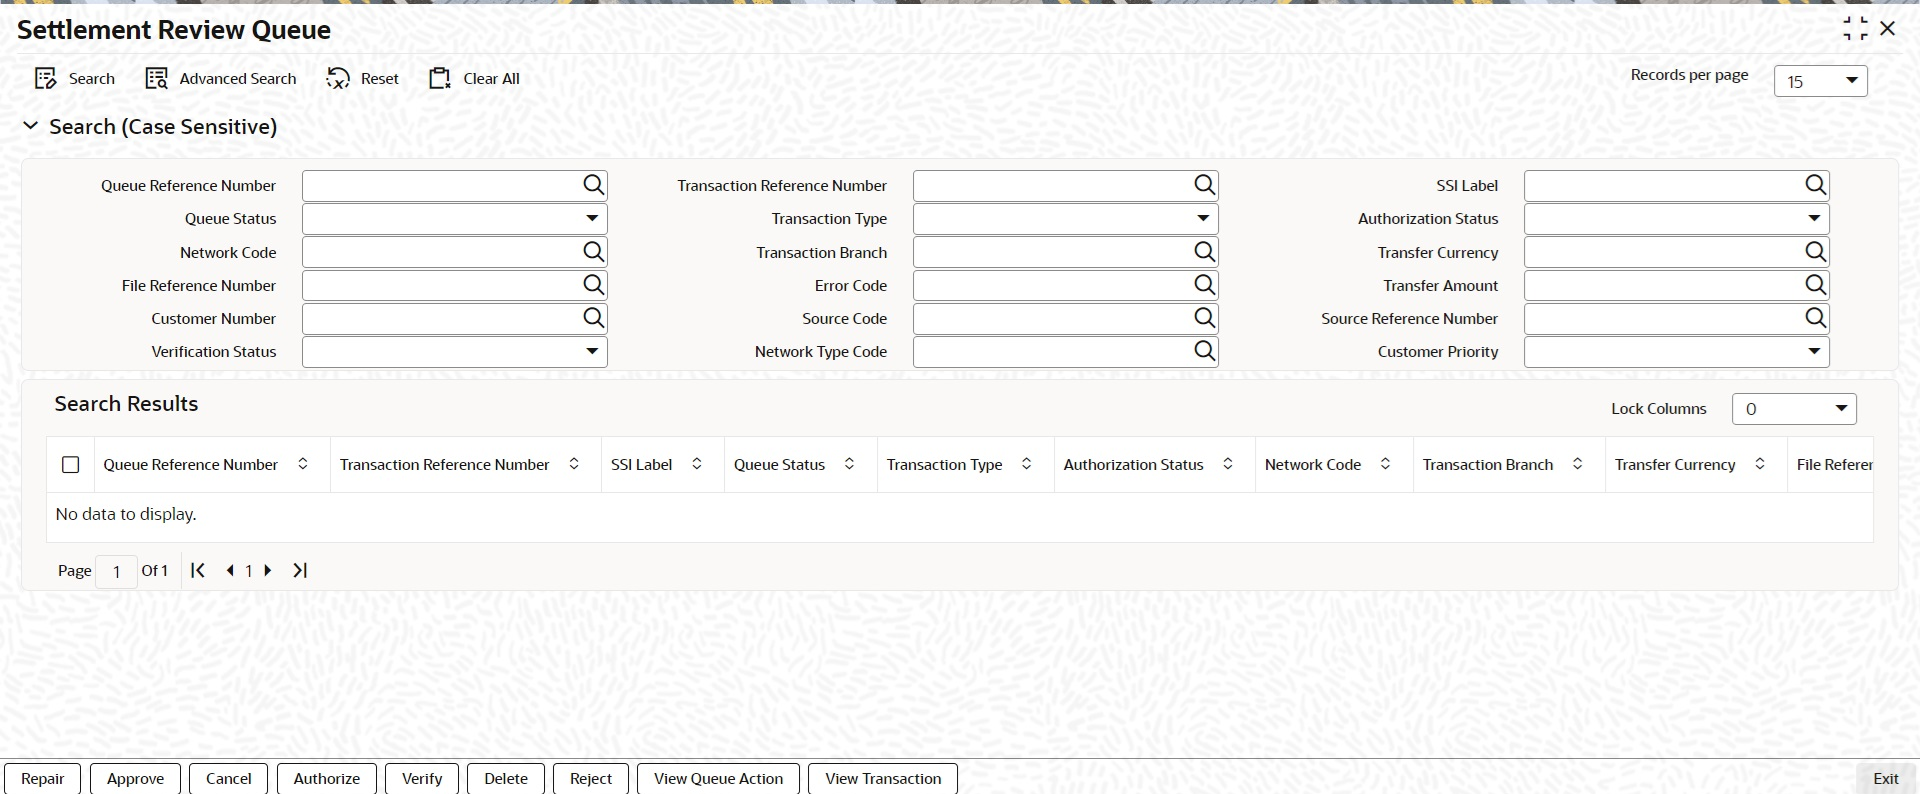This screenshot has width=1920, height=794.
Task: Collapse the Search (Case Sensitive) section
Action: click(31, 126)
